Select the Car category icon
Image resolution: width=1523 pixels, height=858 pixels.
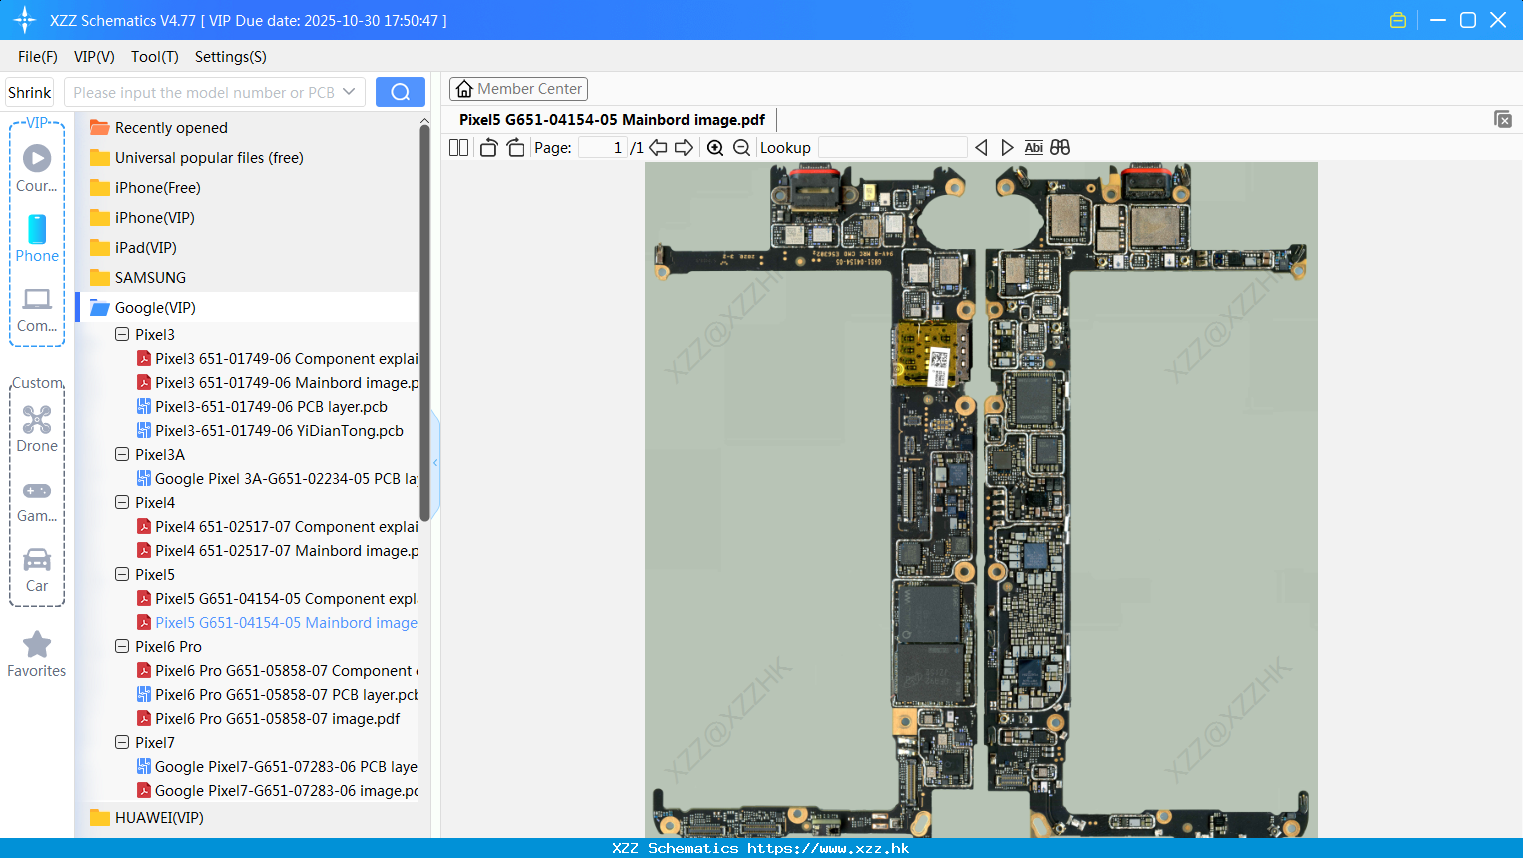[37, 570]
